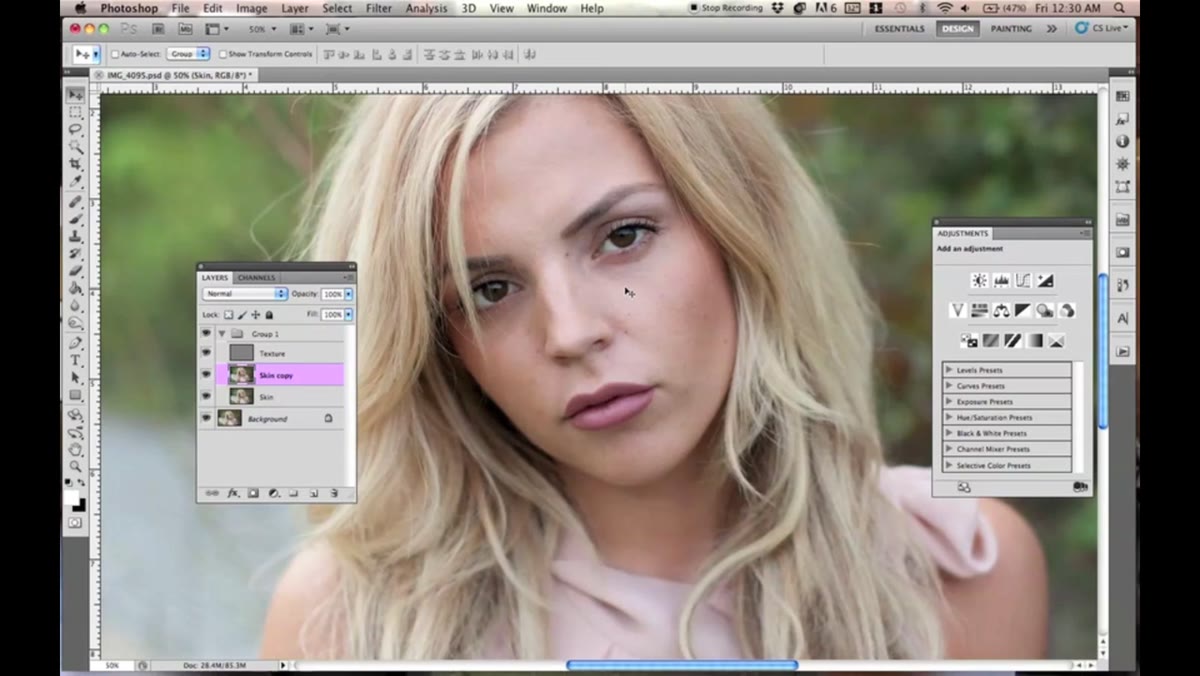Image resolution: width=1200 pixels, height=676 pixels.
Task: Select the Crop tool
Action: click(76, 163)
